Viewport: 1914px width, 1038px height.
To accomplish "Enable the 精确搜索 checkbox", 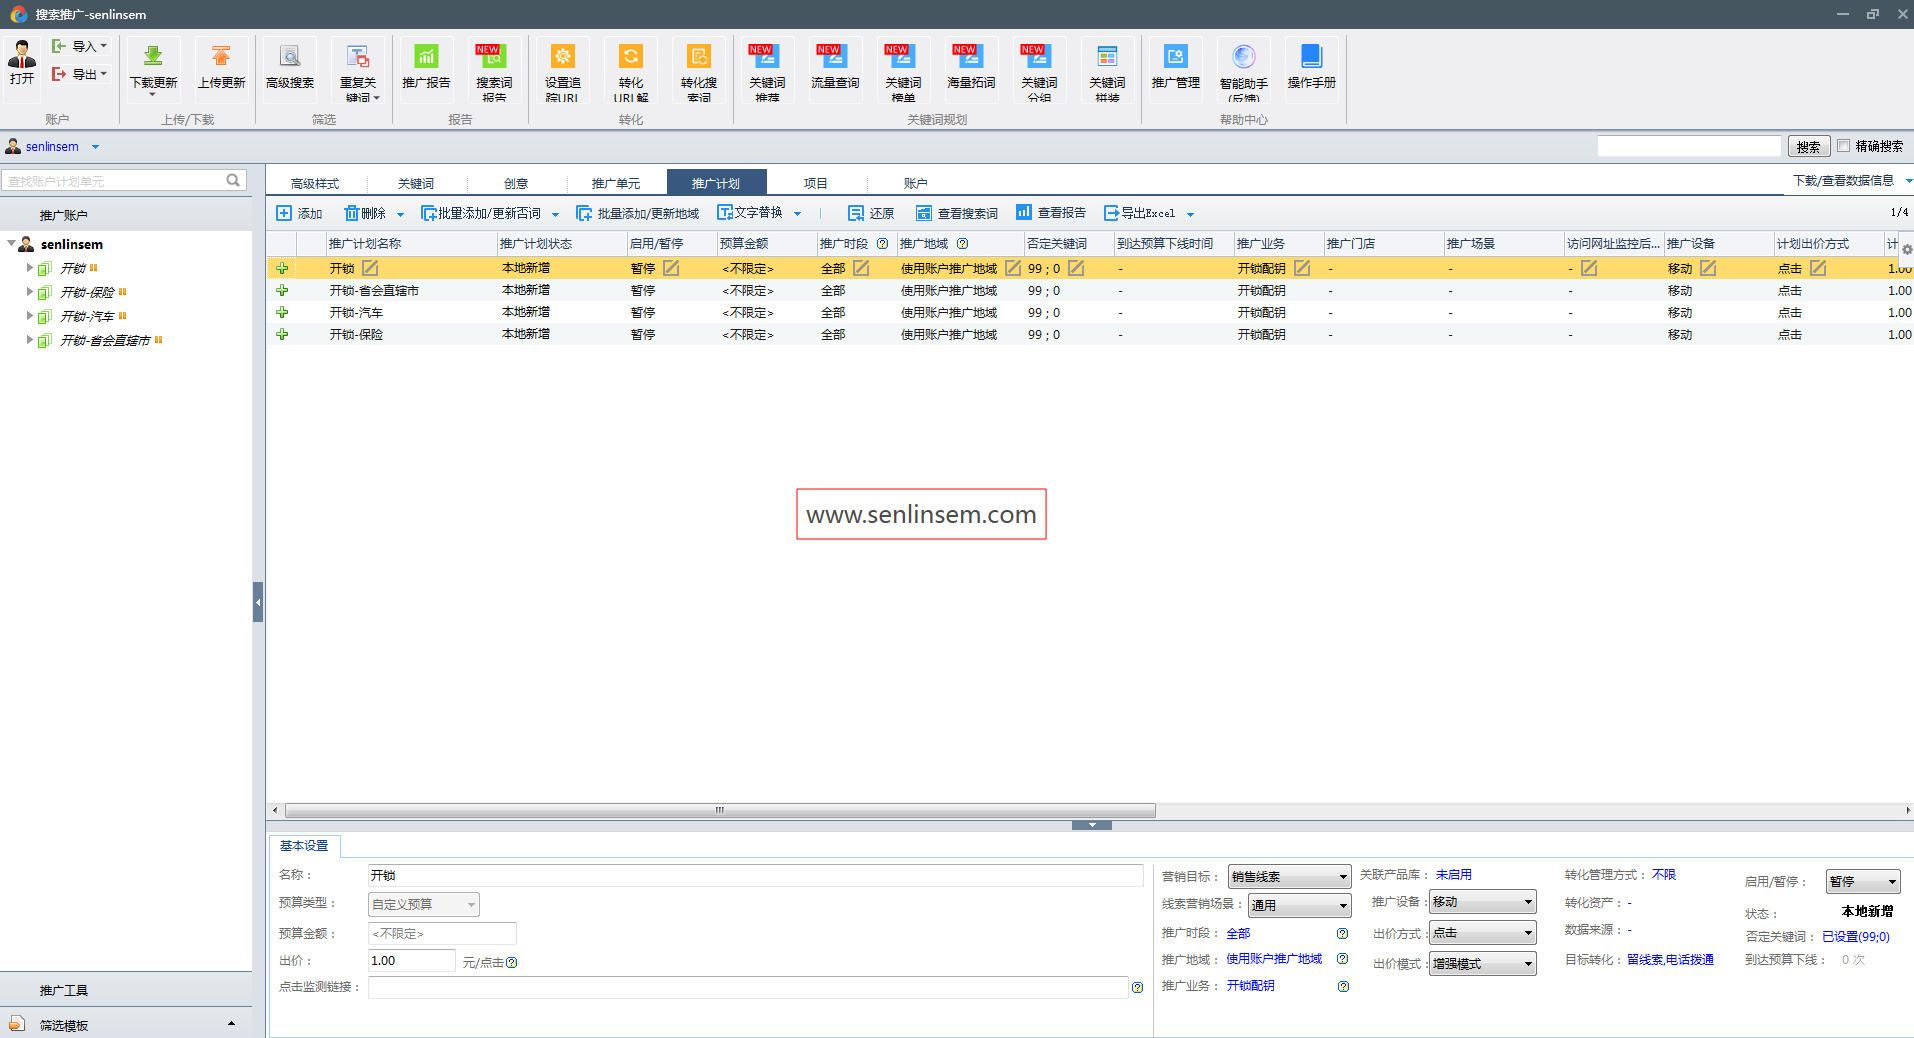I will click(x=1844, y=146).
